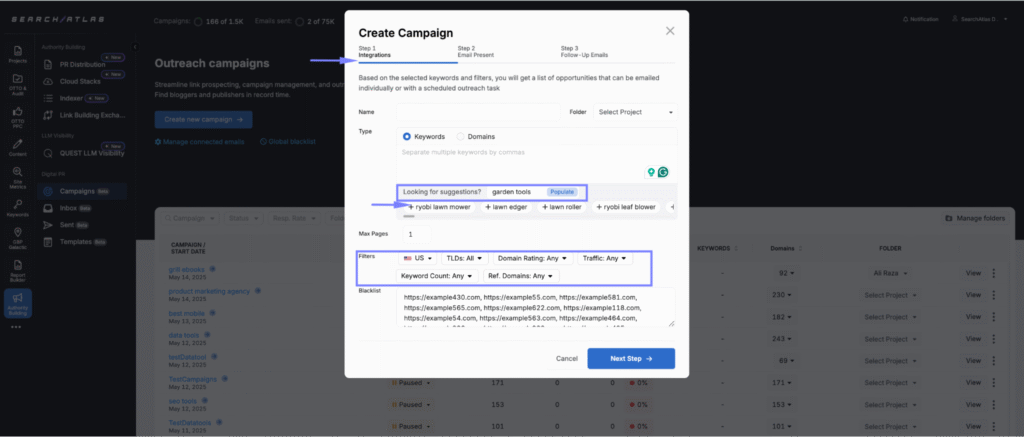Open Traffic: Any filter dropdown
1024x437 pixels.
click(x=605, y=259)
